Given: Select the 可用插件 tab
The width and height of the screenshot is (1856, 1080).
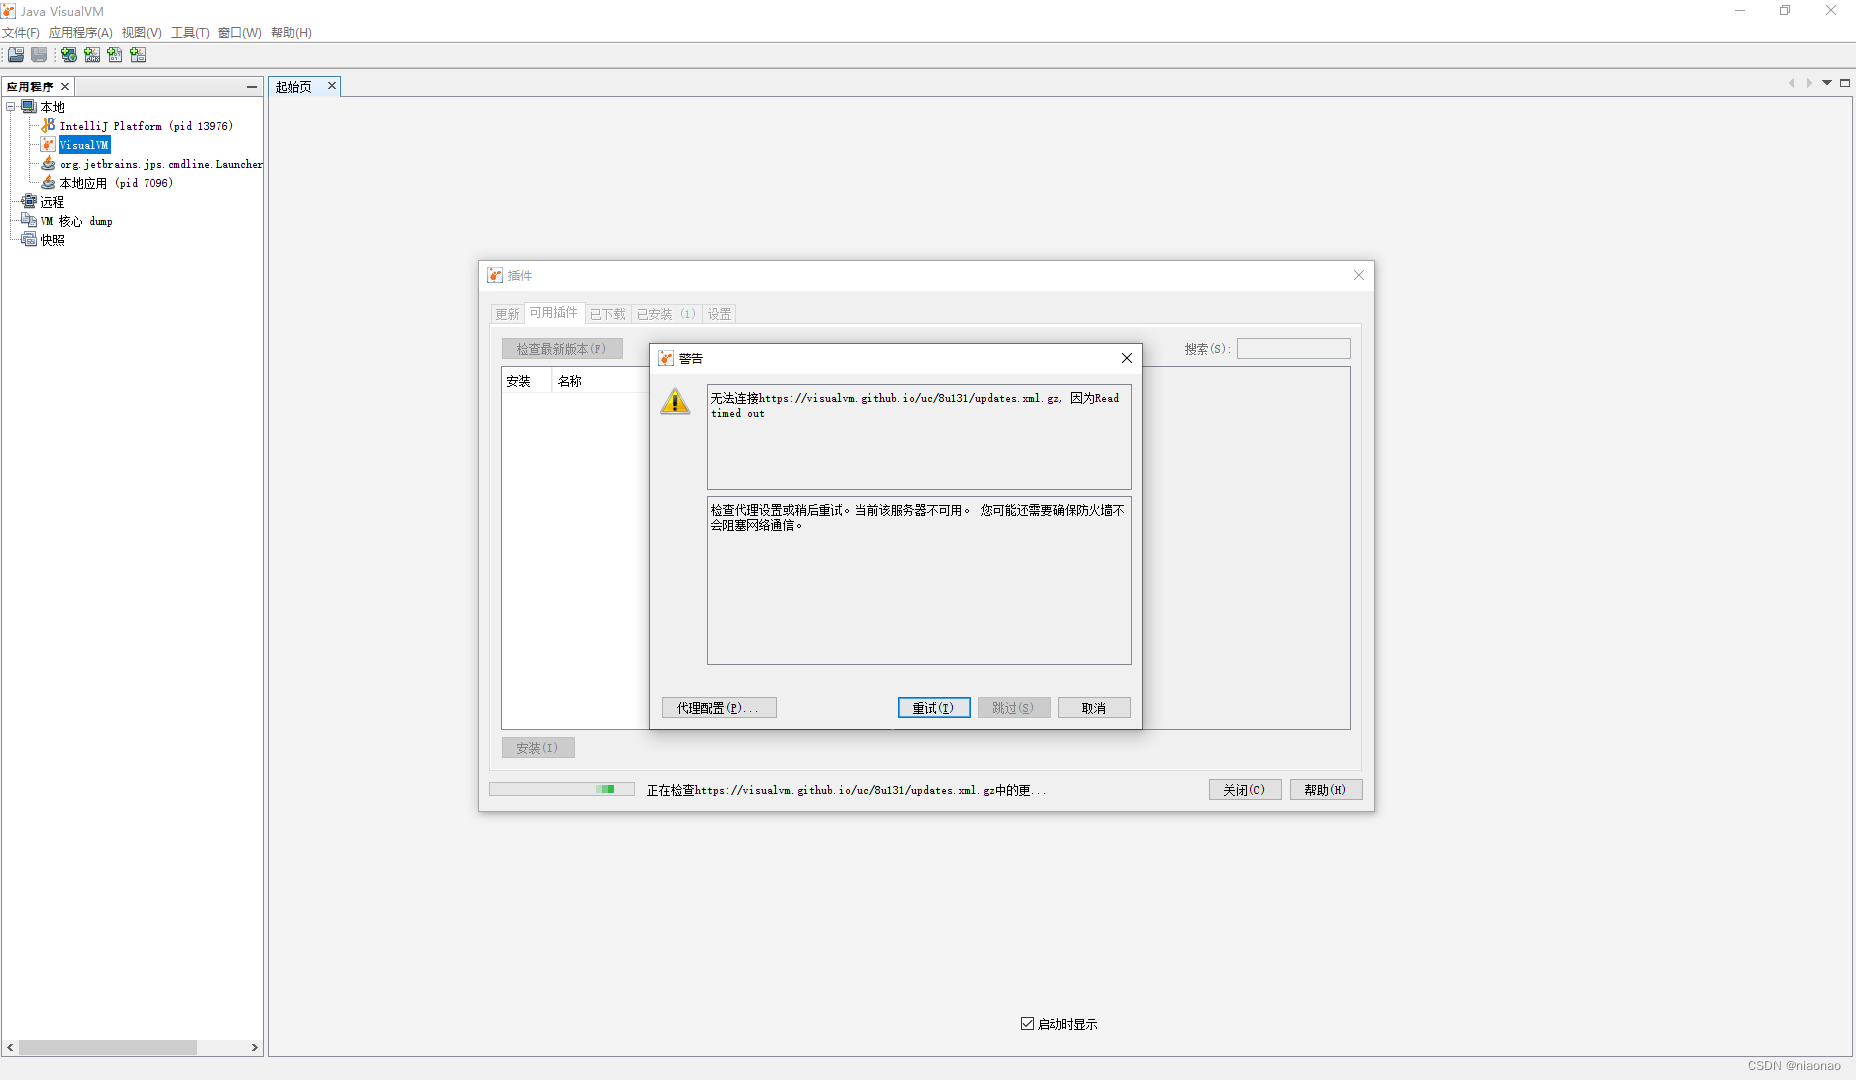Looking at the screenshot, I should (554, 313).
